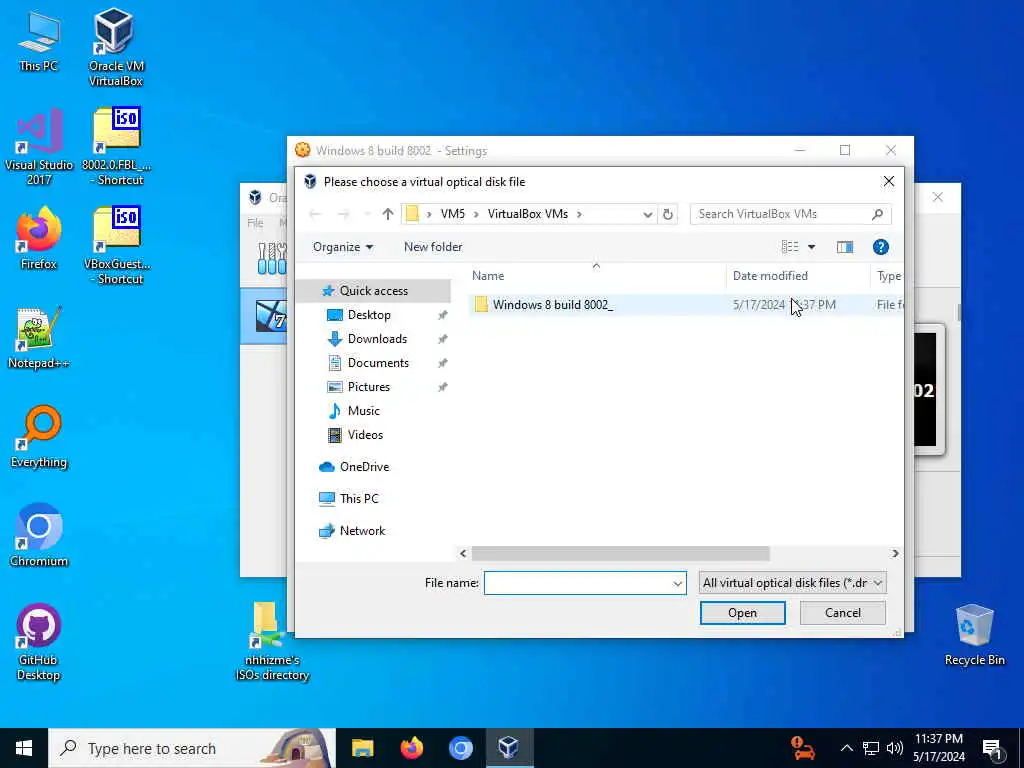Click VirtualBox VMs in the breadcrumb
Image resolution: width=1024 pixels, height=768 pixels.
click(528, 214)
